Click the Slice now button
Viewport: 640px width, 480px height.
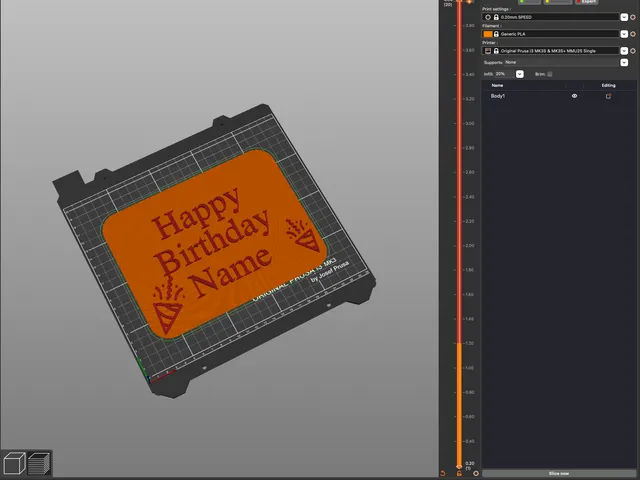559,473
